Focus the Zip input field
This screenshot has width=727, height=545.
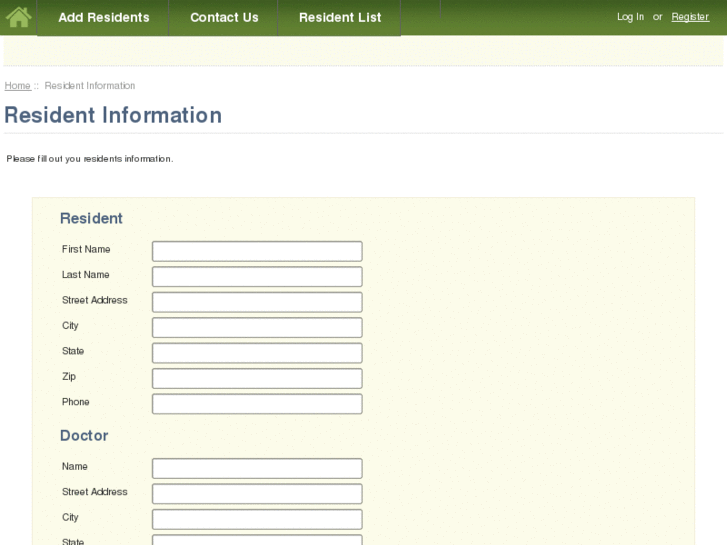pos(257,378)
